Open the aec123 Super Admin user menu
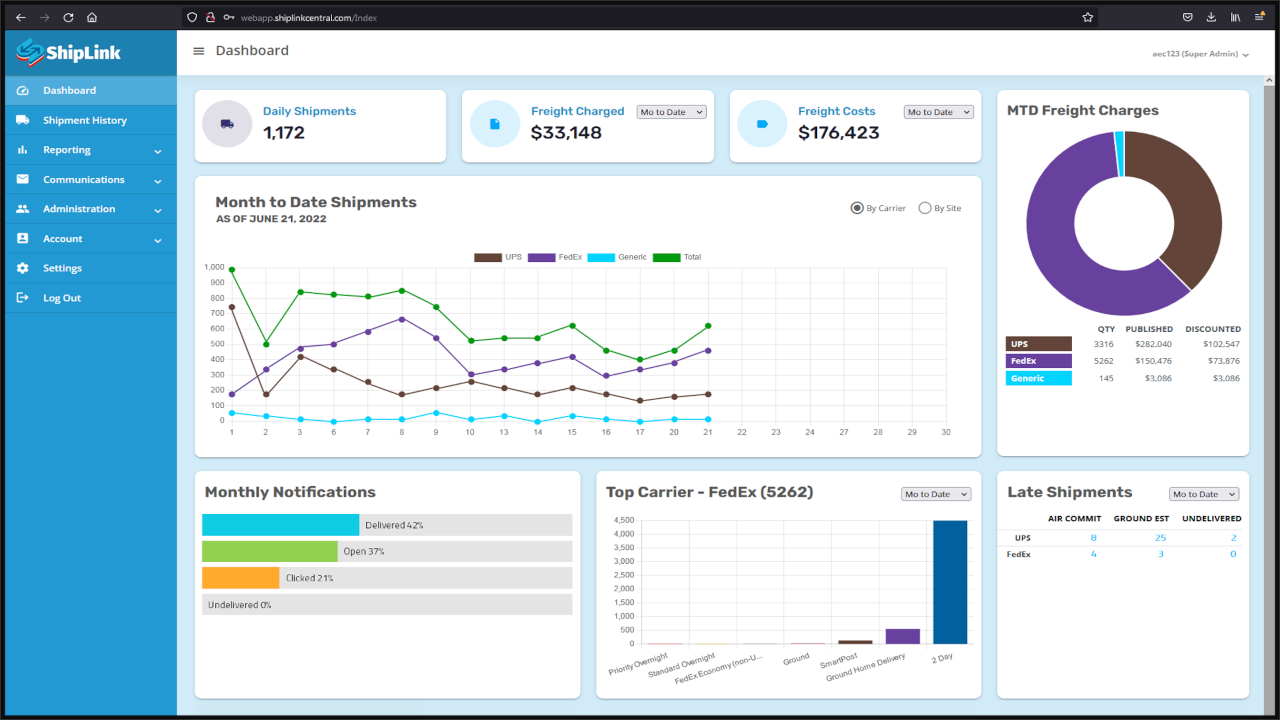The width and height of the screenshot is (1280, 720). 1201,54
